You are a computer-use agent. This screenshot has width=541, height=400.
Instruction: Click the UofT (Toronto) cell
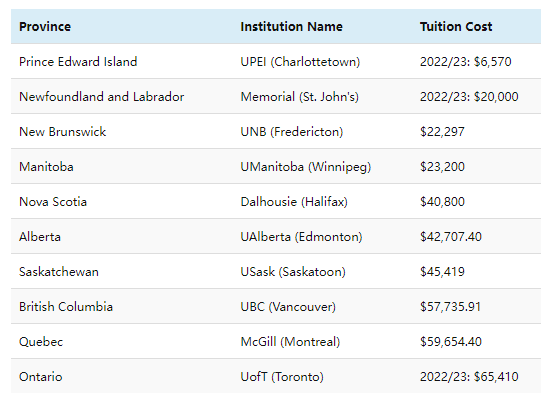tap(282, 377)
